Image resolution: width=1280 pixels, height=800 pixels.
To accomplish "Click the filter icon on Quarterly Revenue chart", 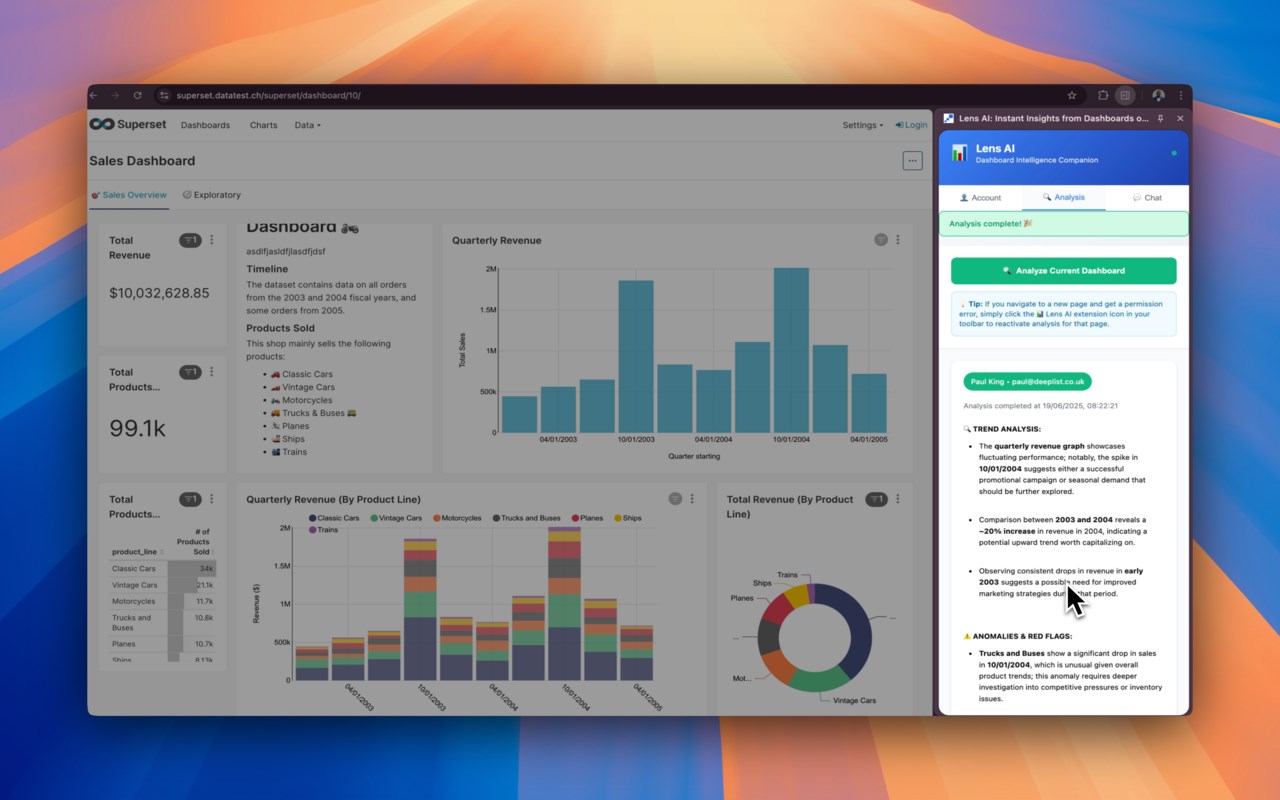I will tap(881, 240).
